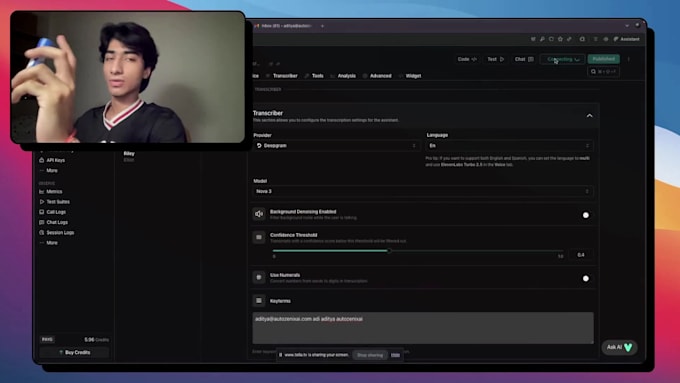Click Hide in the screen sharing bar
Viewport: 680px width, 383px height.
(395, 355)
